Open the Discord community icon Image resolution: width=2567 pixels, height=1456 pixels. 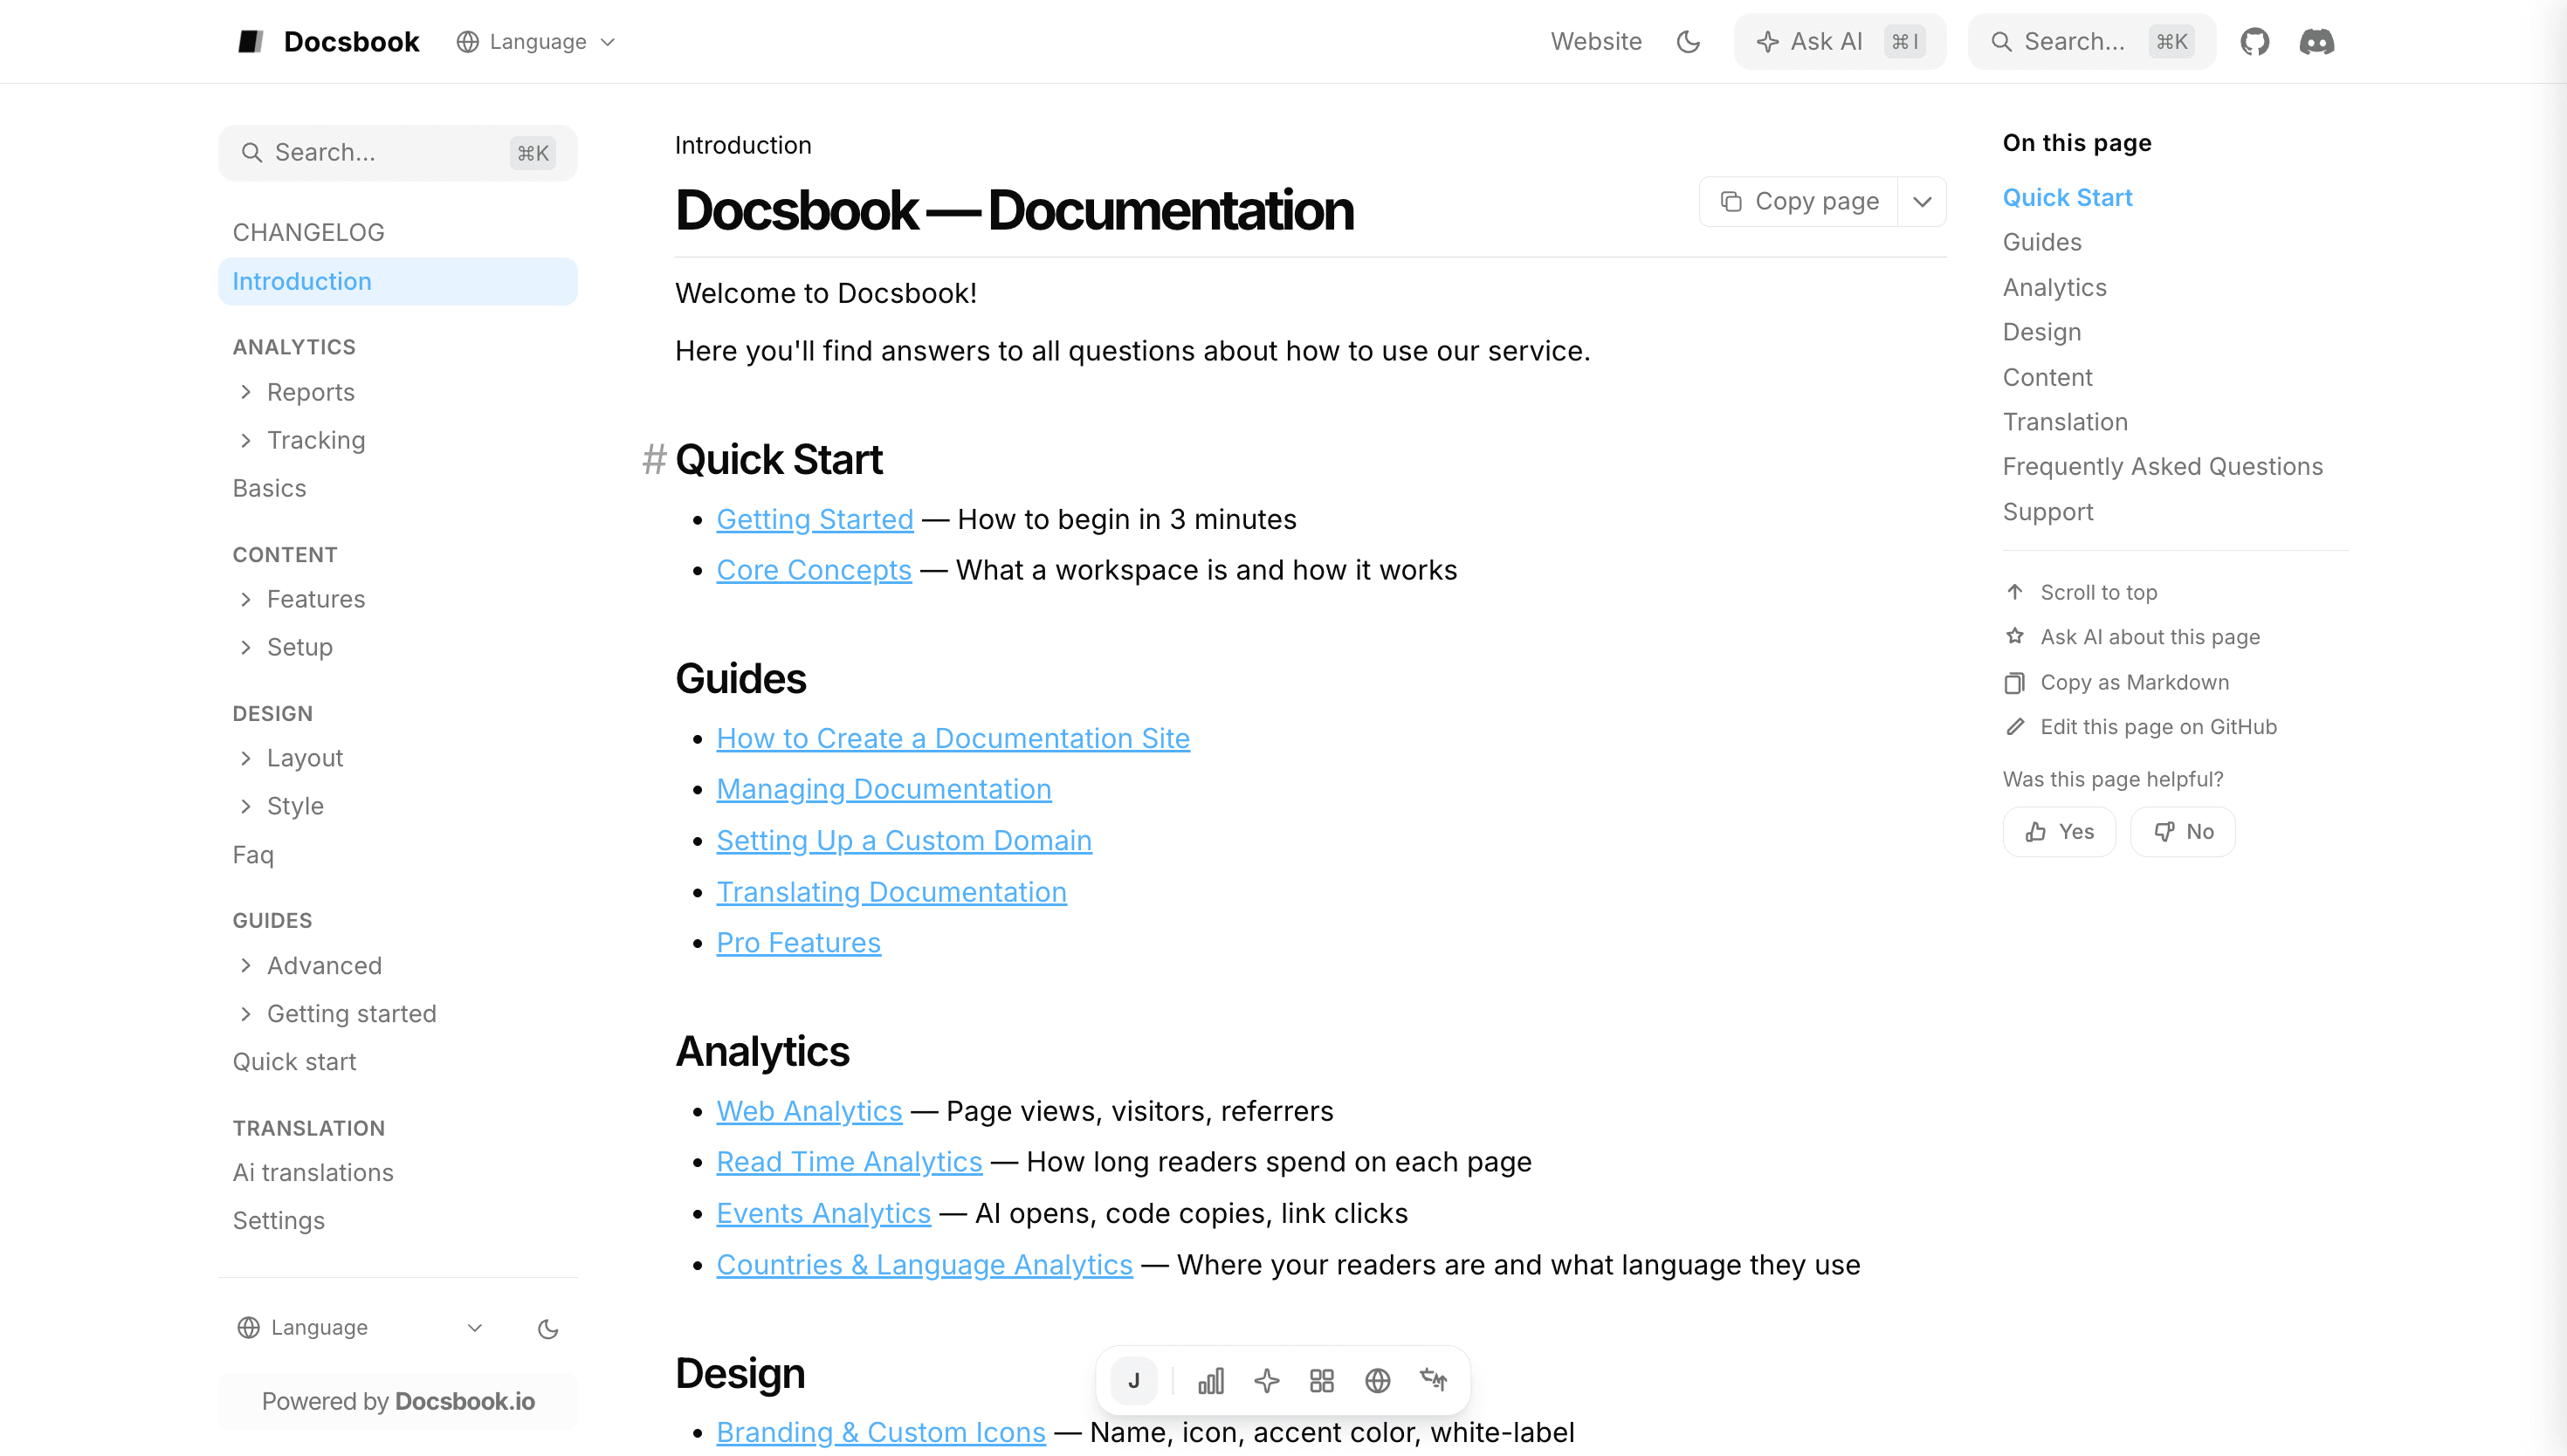pos(2316,42)
